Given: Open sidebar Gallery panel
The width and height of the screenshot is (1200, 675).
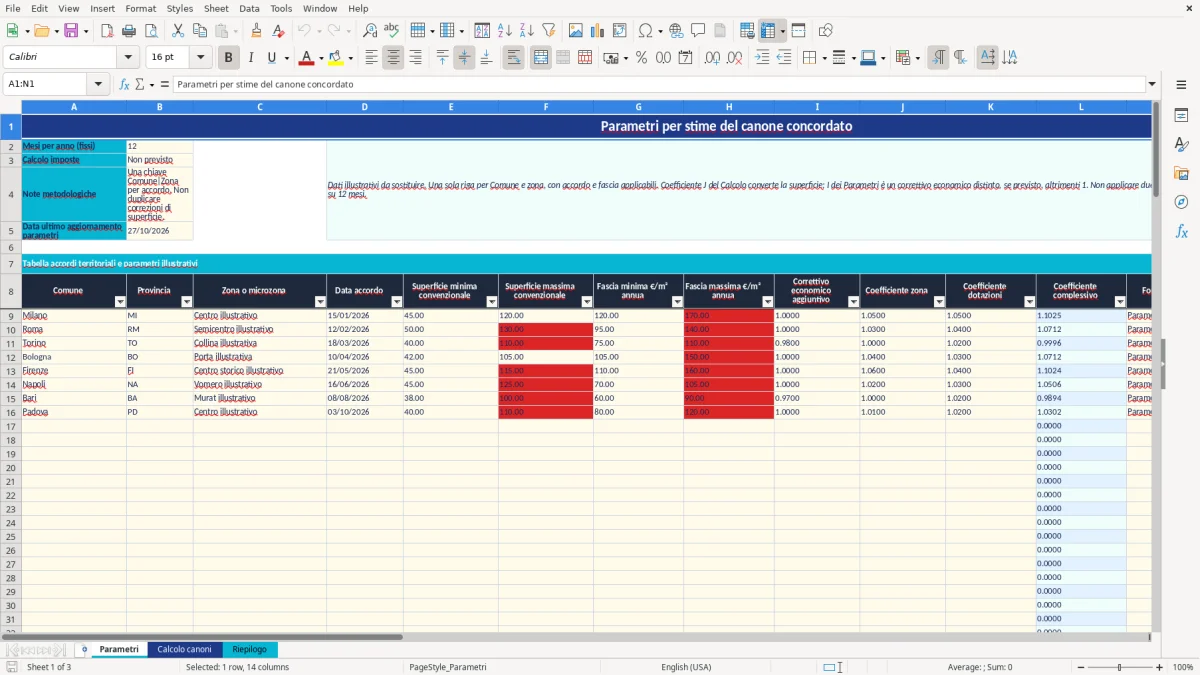Looking at the screenshot, I should click(x=1181, y=173).
